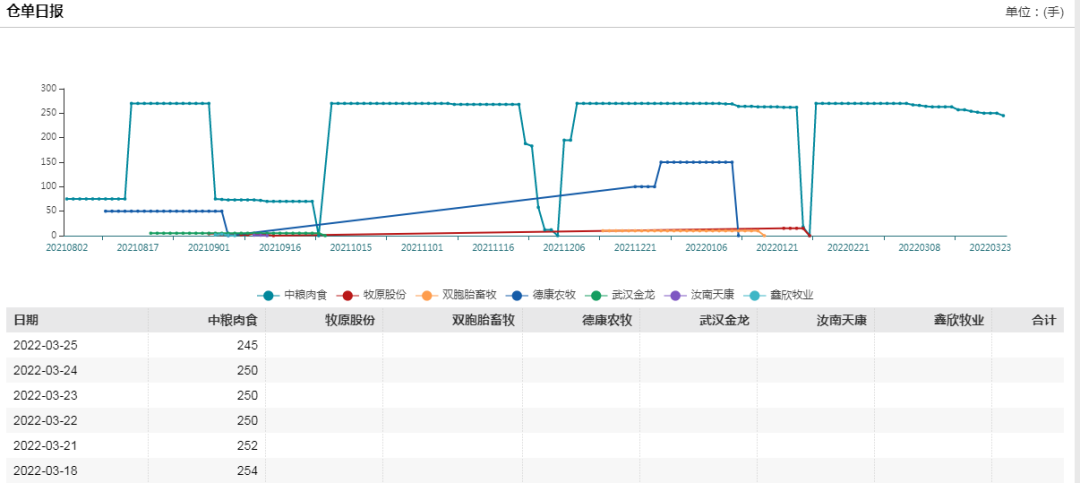Click the 鑫欣牧业 table column header
Viewport: 1080px width, 483px height.
click(x=959, y=320)
